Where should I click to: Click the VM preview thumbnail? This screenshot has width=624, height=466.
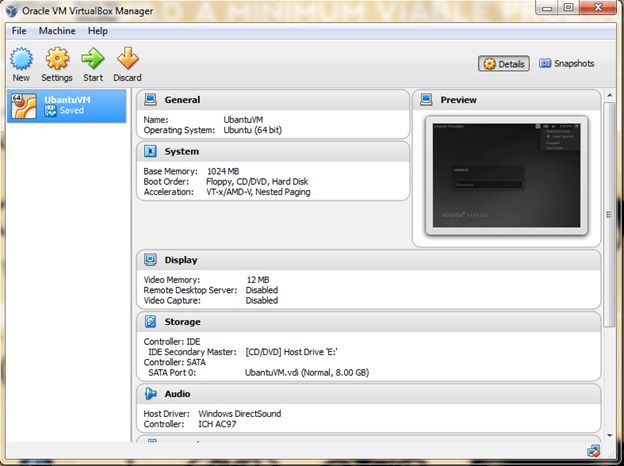(506, 175)
